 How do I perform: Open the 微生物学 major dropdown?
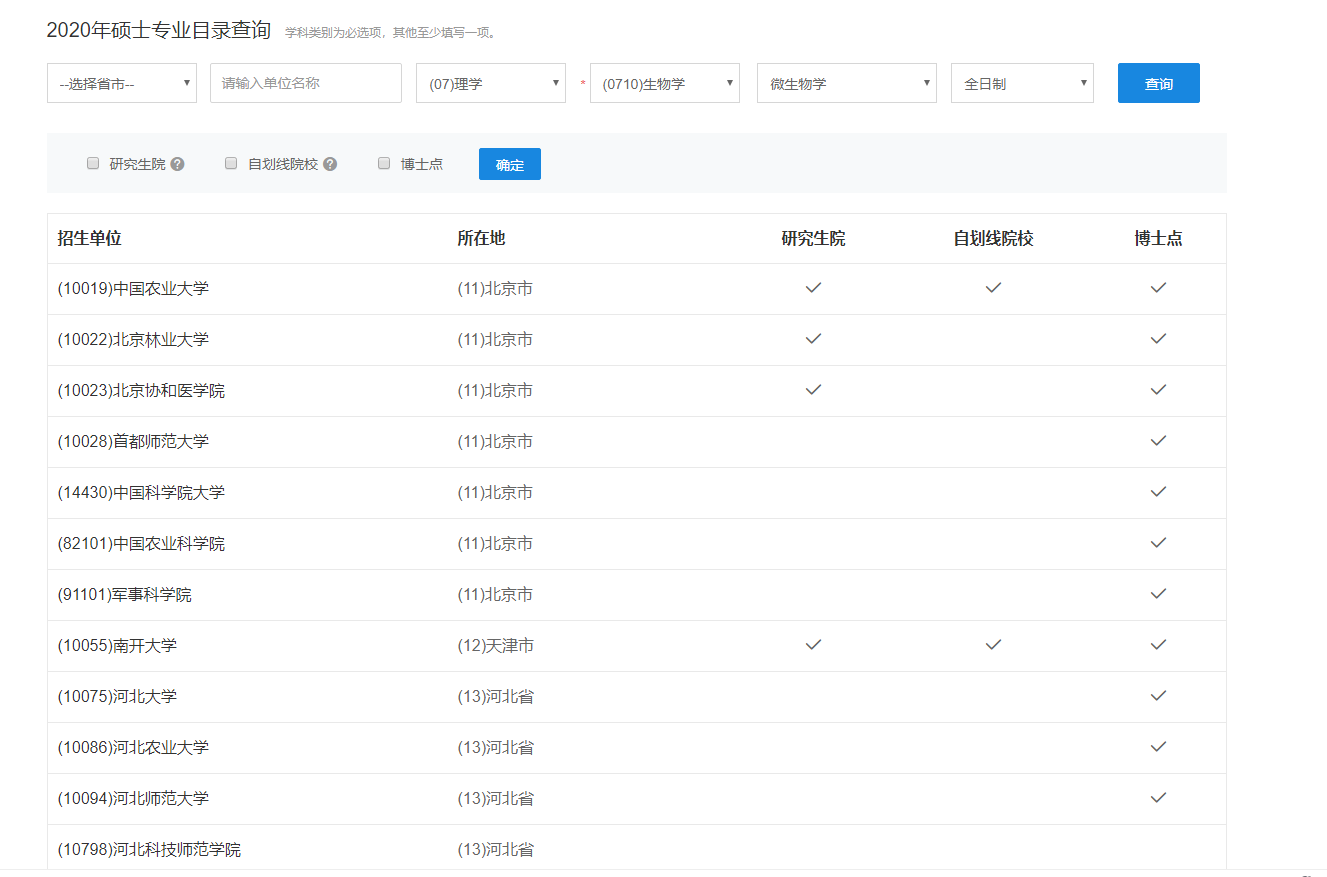click(847, 83)
